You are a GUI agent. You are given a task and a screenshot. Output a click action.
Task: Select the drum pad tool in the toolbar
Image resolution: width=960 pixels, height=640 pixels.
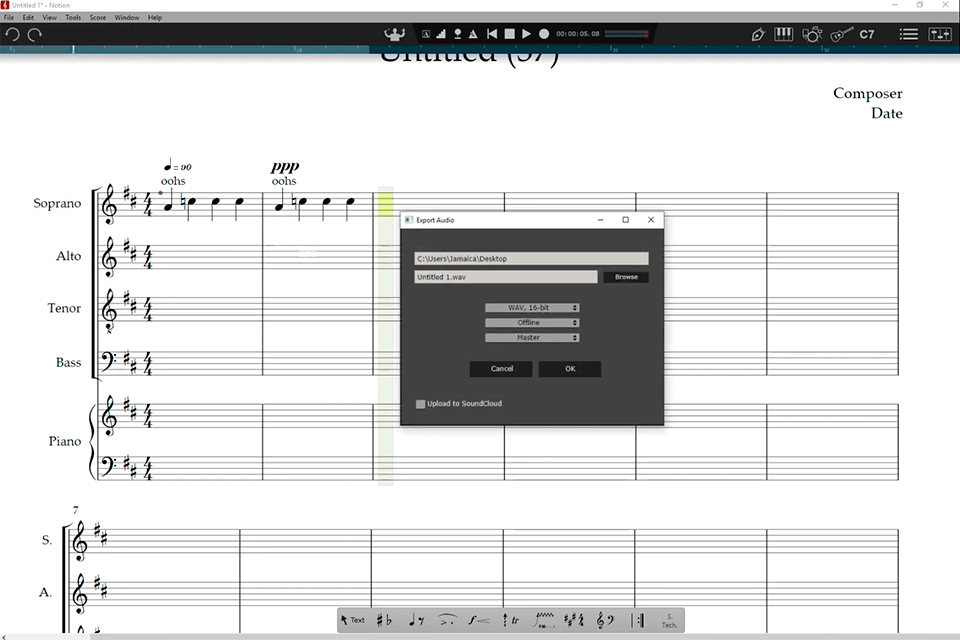tap(812, 34)
